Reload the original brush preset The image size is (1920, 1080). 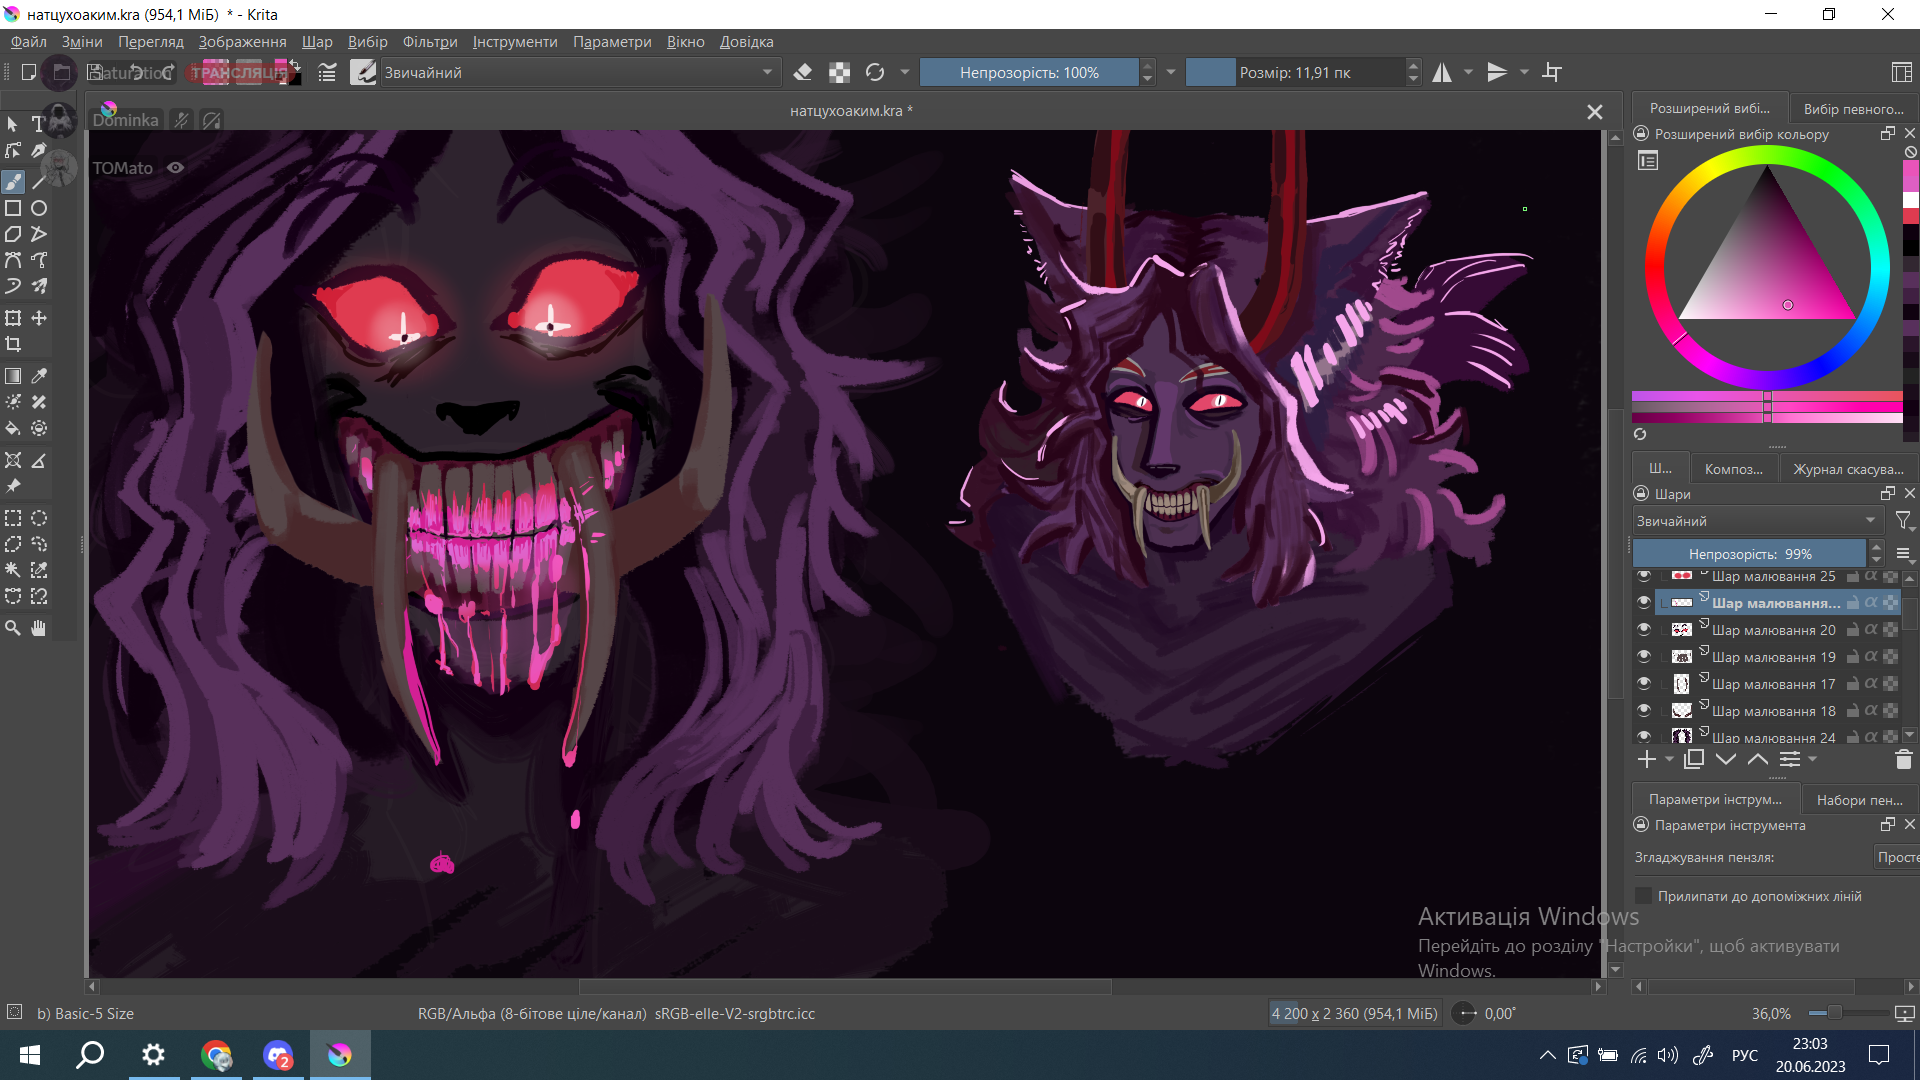click(x=875, y=72)
